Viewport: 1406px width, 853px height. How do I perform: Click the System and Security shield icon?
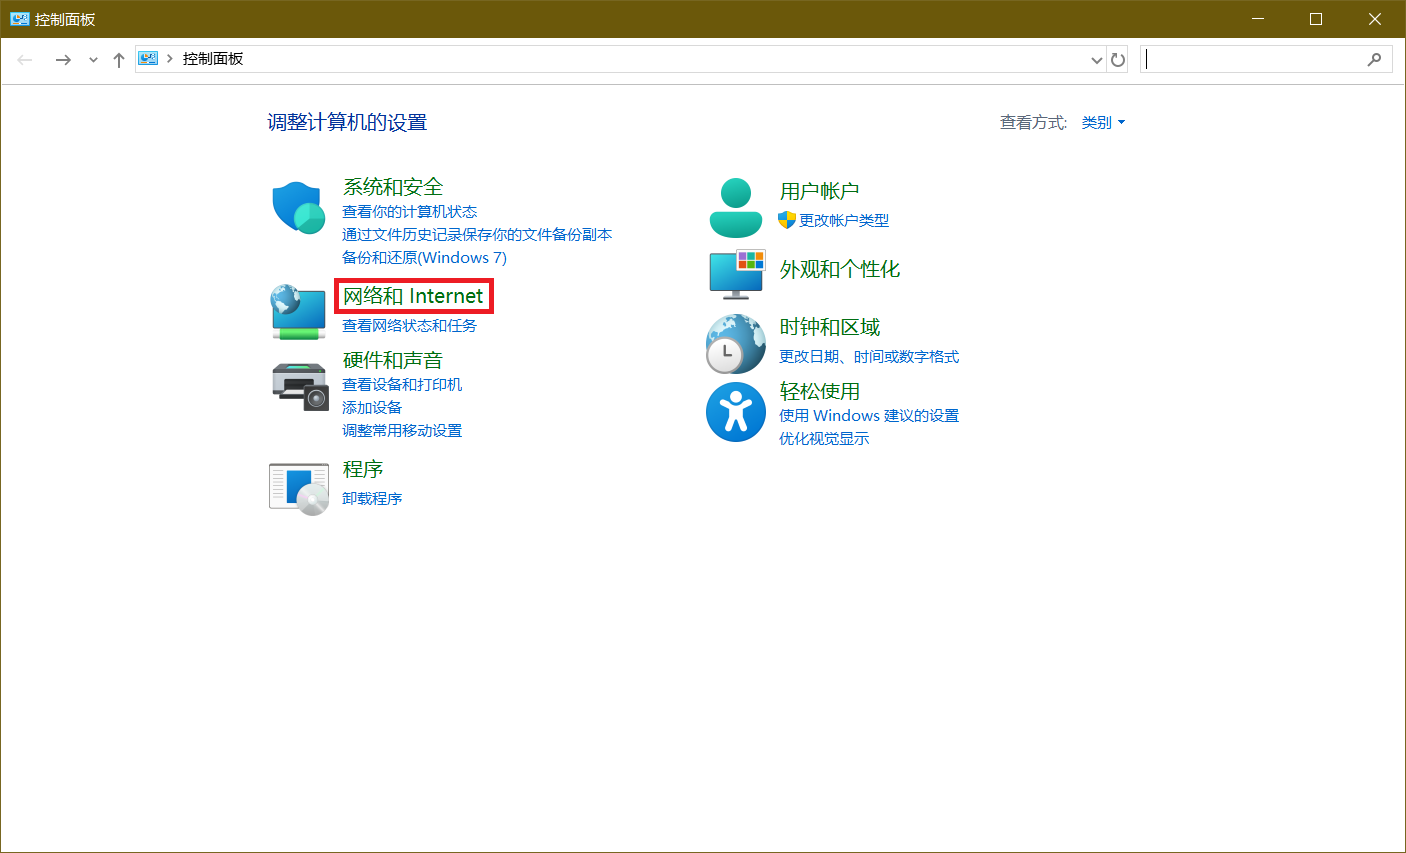(298, 207)
